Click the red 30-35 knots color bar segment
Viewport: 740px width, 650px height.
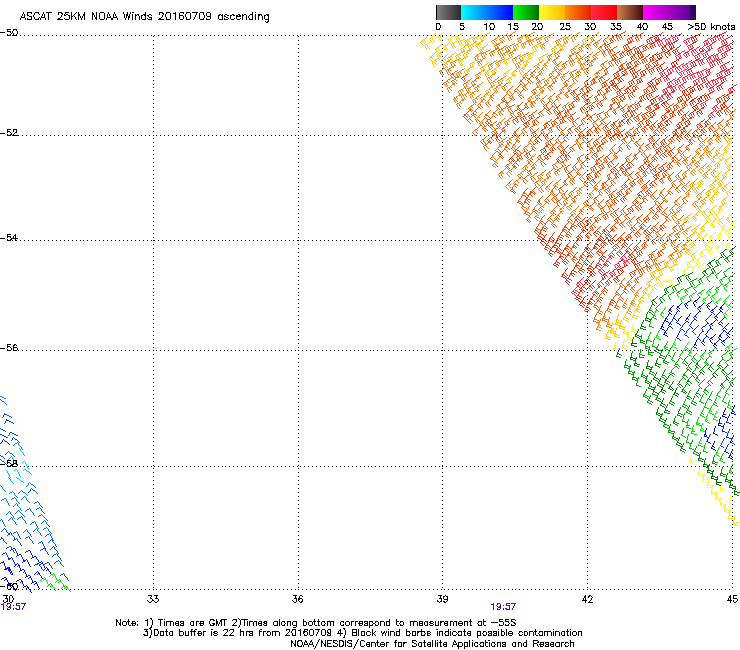click(x=604, y=12)
